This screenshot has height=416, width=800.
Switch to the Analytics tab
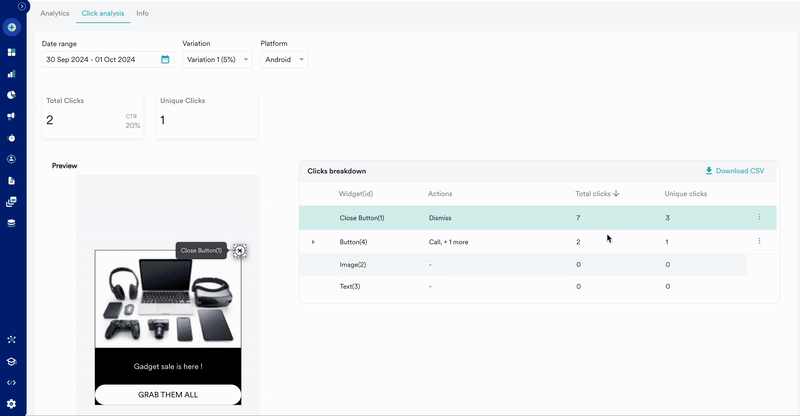coord(54,13)
